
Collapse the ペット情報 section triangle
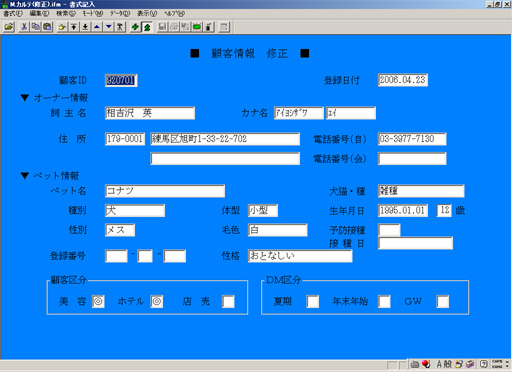click(x=25, y=175)
